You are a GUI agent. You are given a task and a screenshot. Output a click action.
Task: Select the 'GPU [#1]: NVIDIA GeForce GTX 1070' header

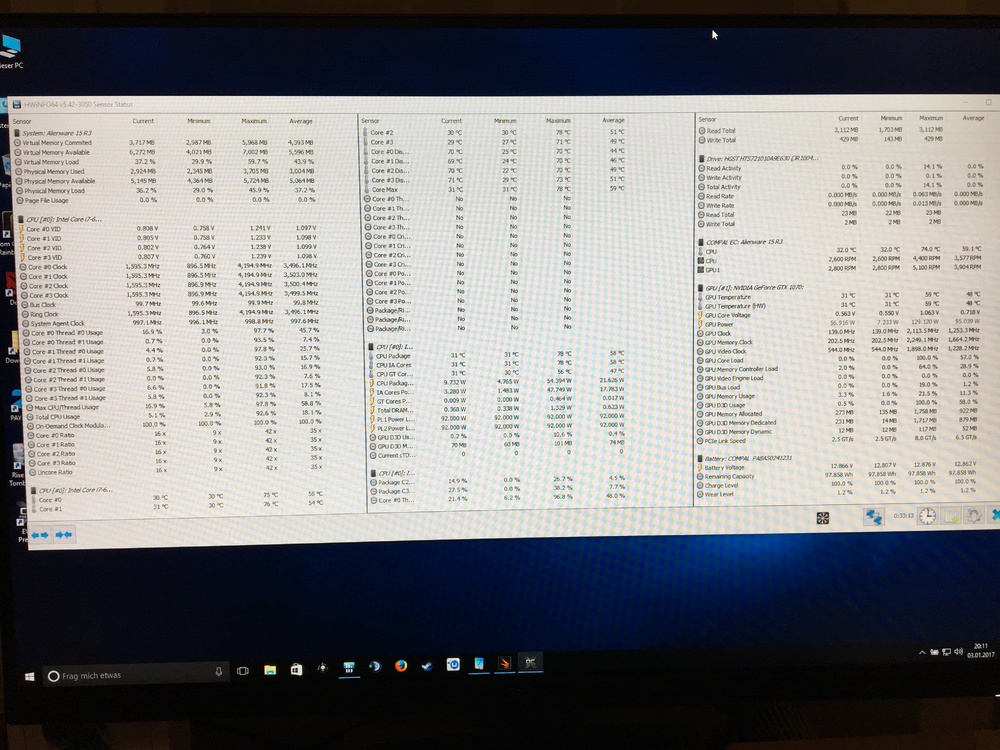coord(760,287)
